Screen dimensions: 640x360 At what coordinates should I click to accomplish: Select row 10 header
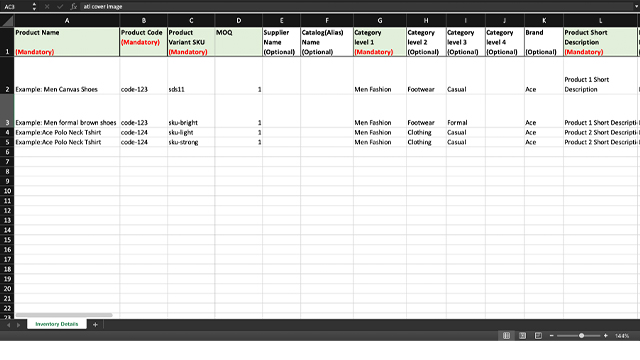pos(7,191)
